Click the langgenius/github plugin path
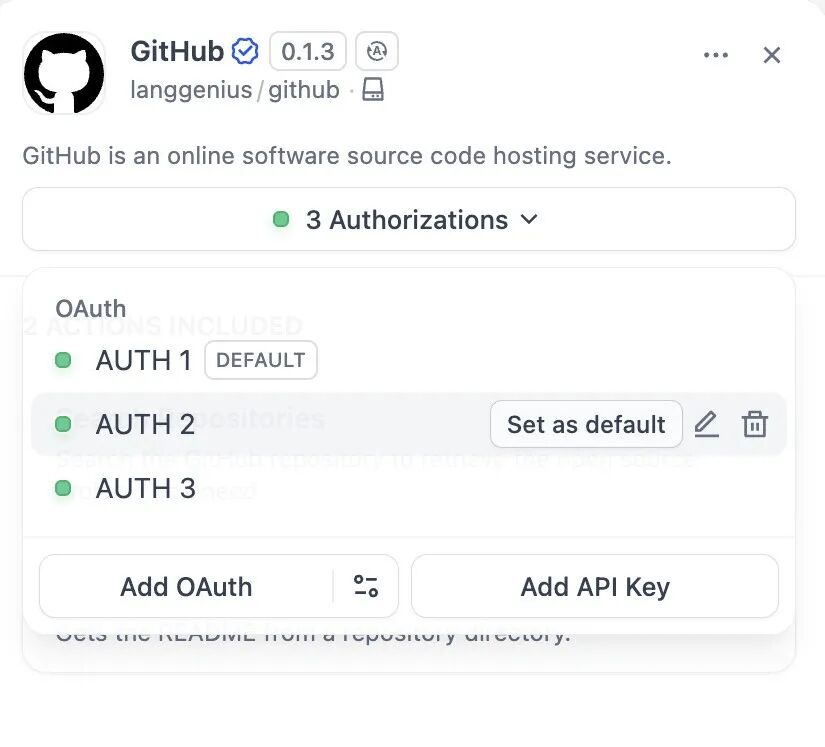 pos(235,90)
